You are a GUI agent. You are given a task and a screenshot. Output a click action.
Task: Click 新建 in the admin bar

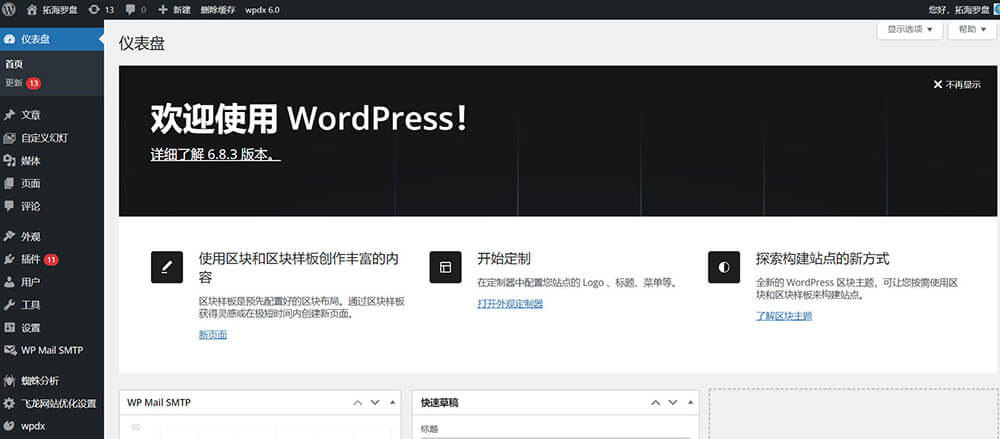[174, 9]
